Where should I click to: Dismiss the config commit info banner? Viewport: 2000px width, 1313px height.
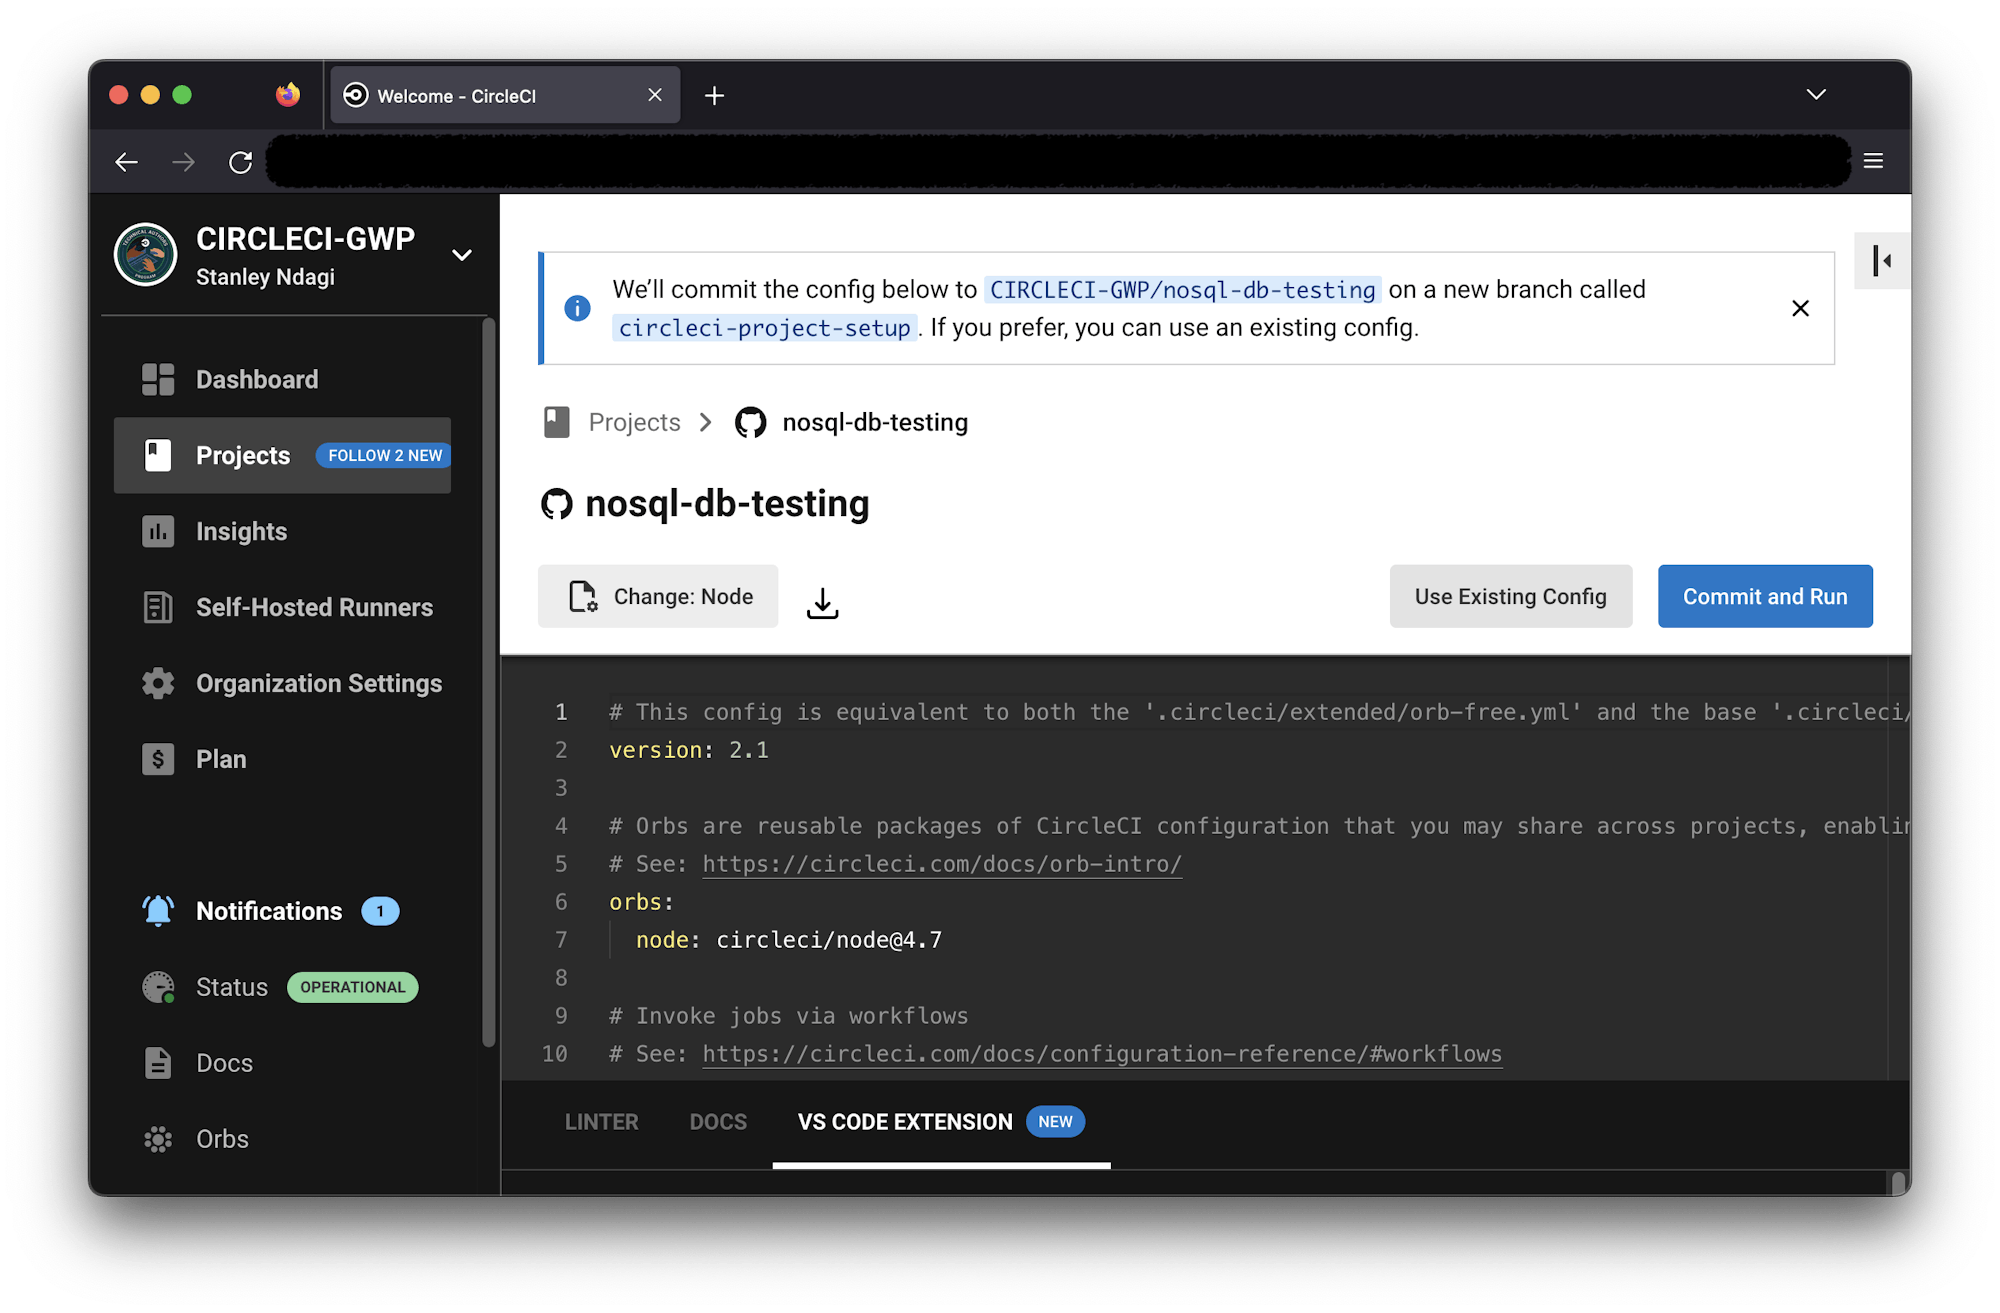pyautogui.click(x=1801, y=308)
